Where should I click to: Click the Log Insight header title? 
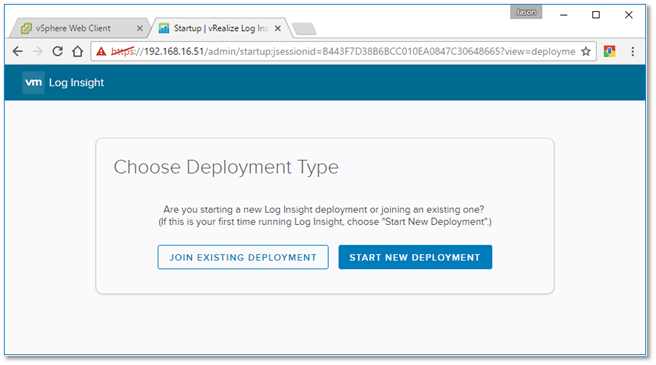click(x=76, y=82)
